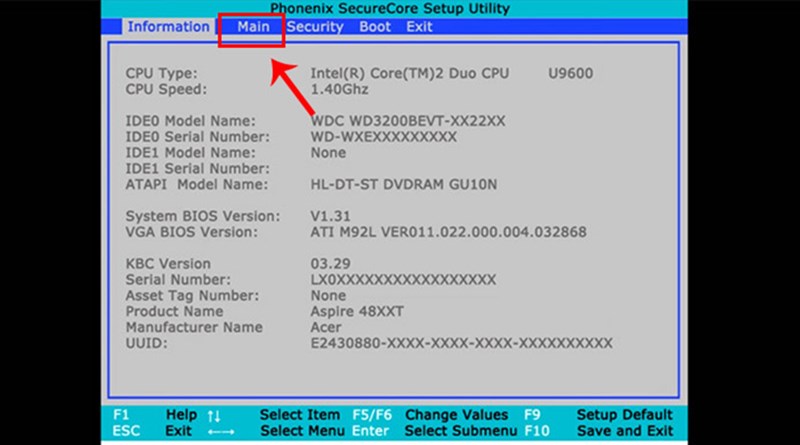Click the UUID label
The image size is (800, 445).
[x=146, y=343]
